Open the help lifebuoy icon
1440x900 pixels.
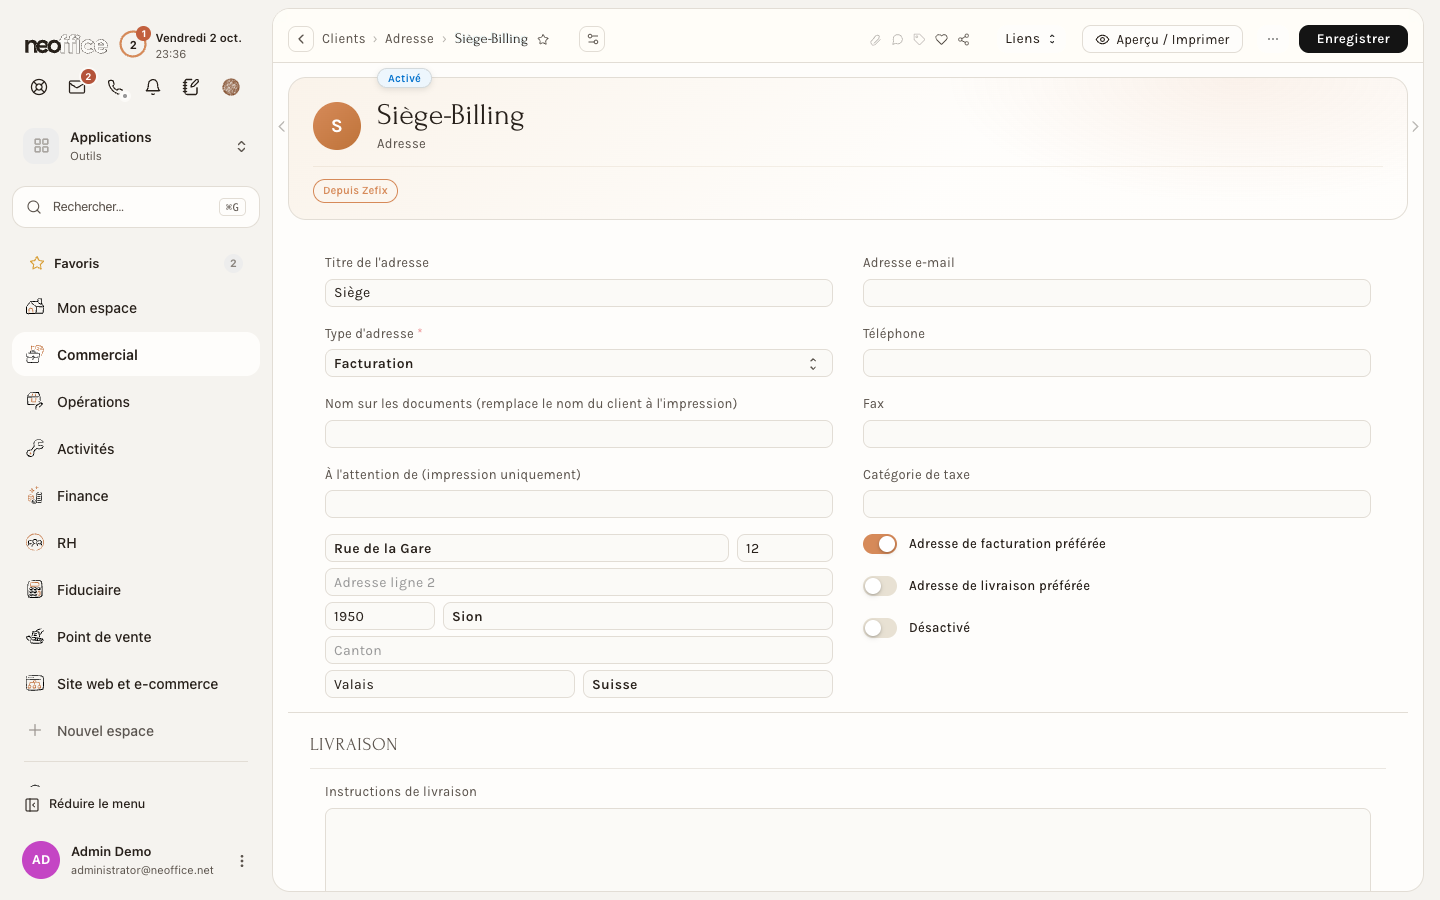tap(39, 87)
